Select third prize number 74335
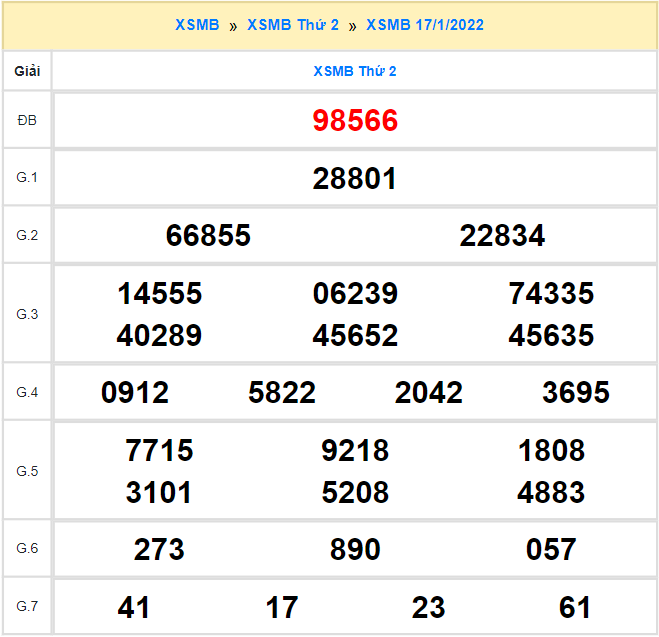The height and width of the screenshot is (637, 659). (551, 294)
